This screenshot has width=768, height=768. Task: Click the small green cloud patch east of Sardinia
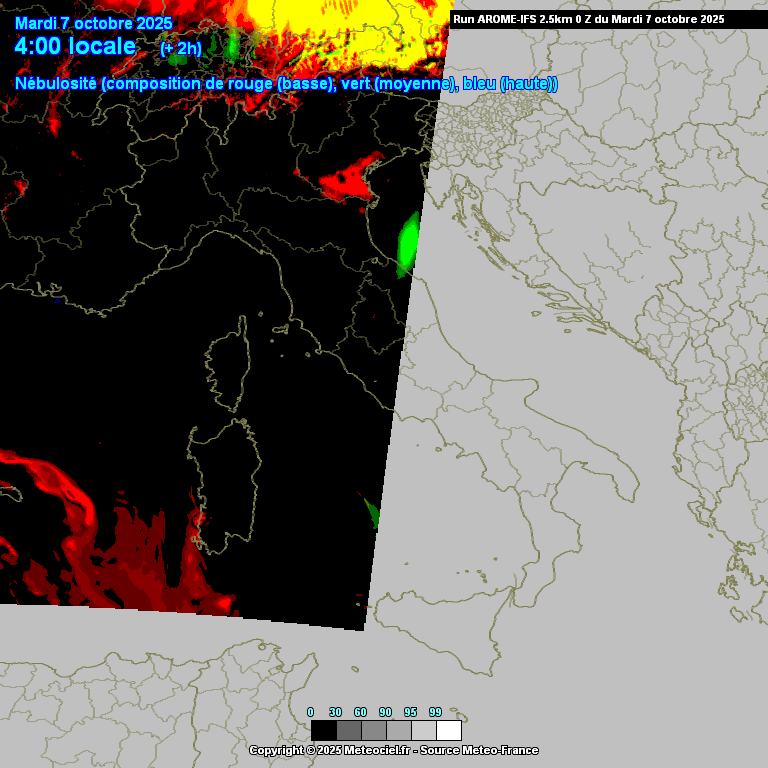[x=372, y=514]
